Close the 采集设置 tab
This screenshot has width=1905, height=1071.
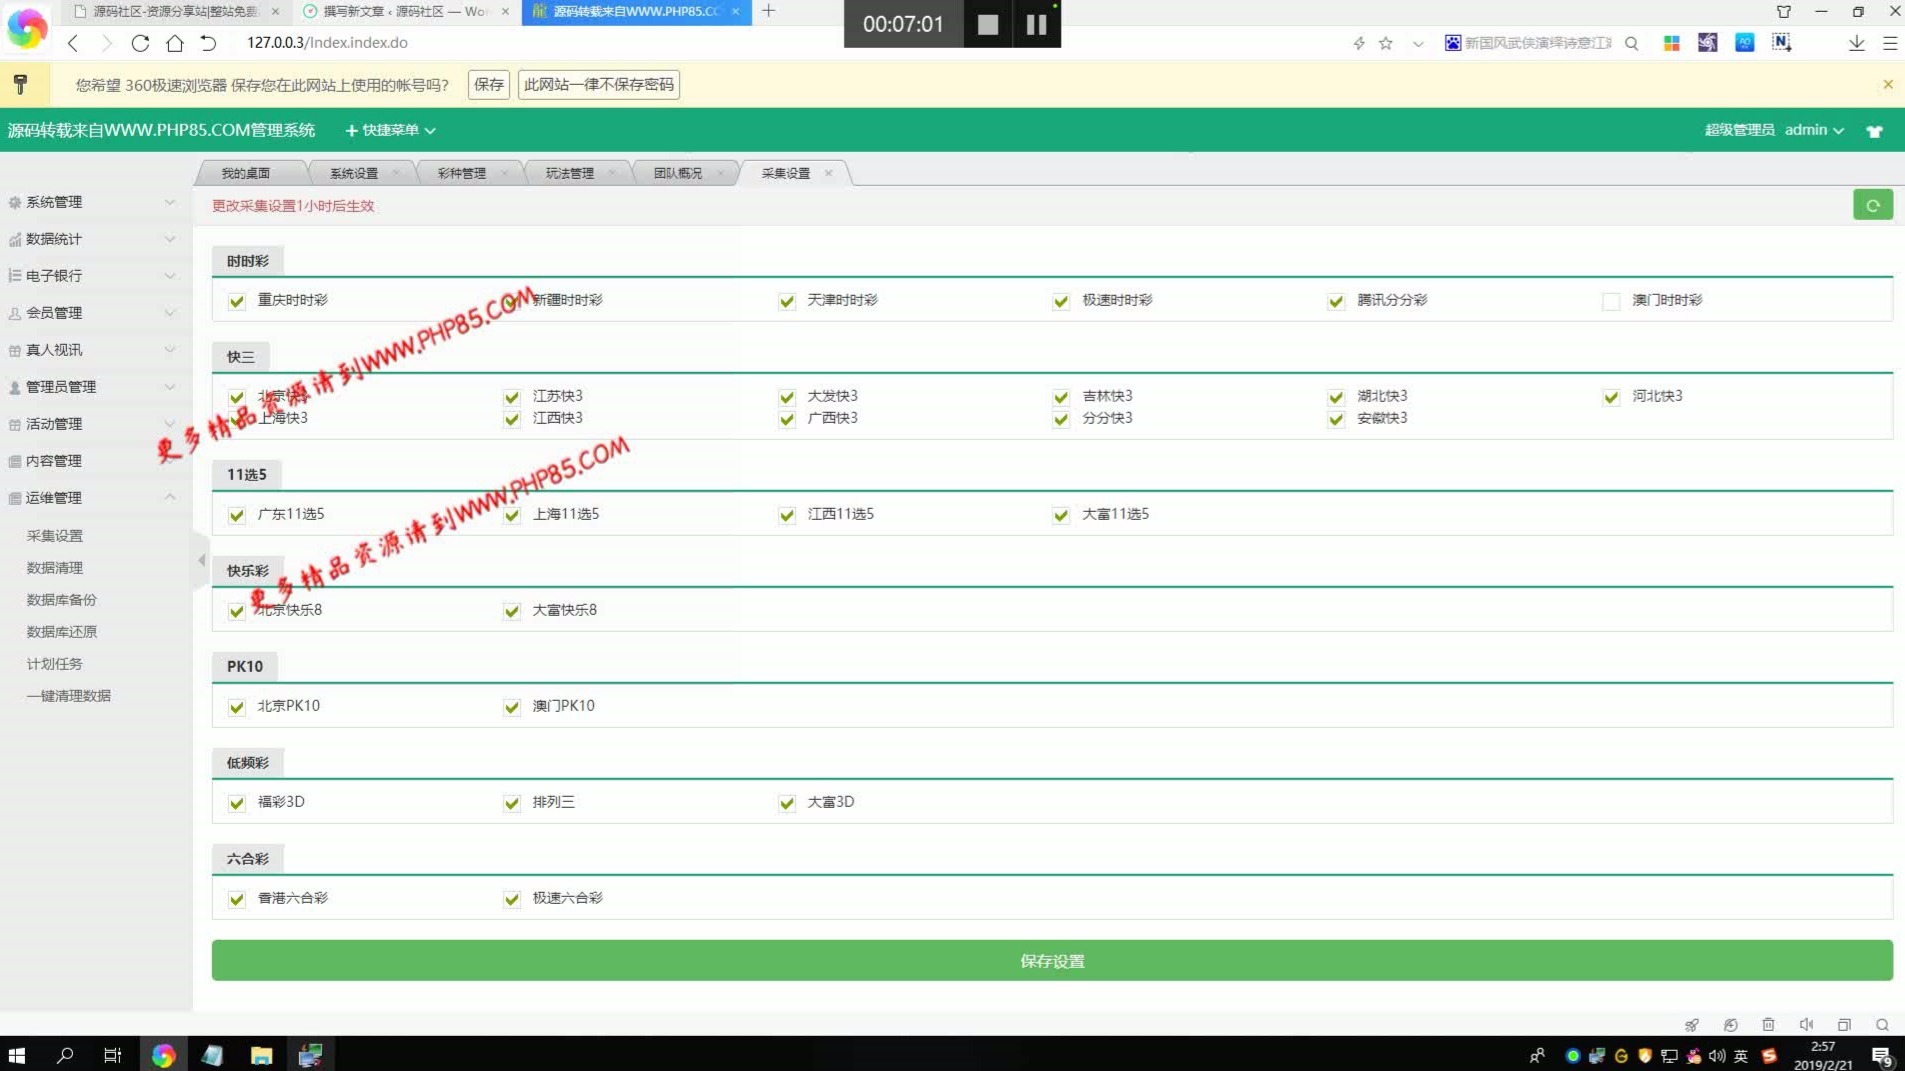coord(828,173)
